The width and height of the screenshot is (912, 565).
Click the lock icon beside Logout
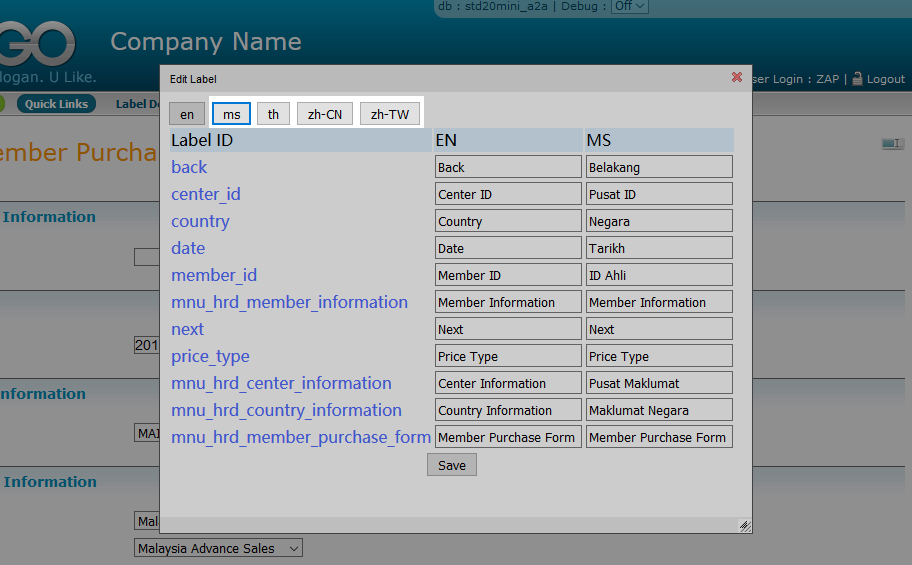tap(857, 79)
